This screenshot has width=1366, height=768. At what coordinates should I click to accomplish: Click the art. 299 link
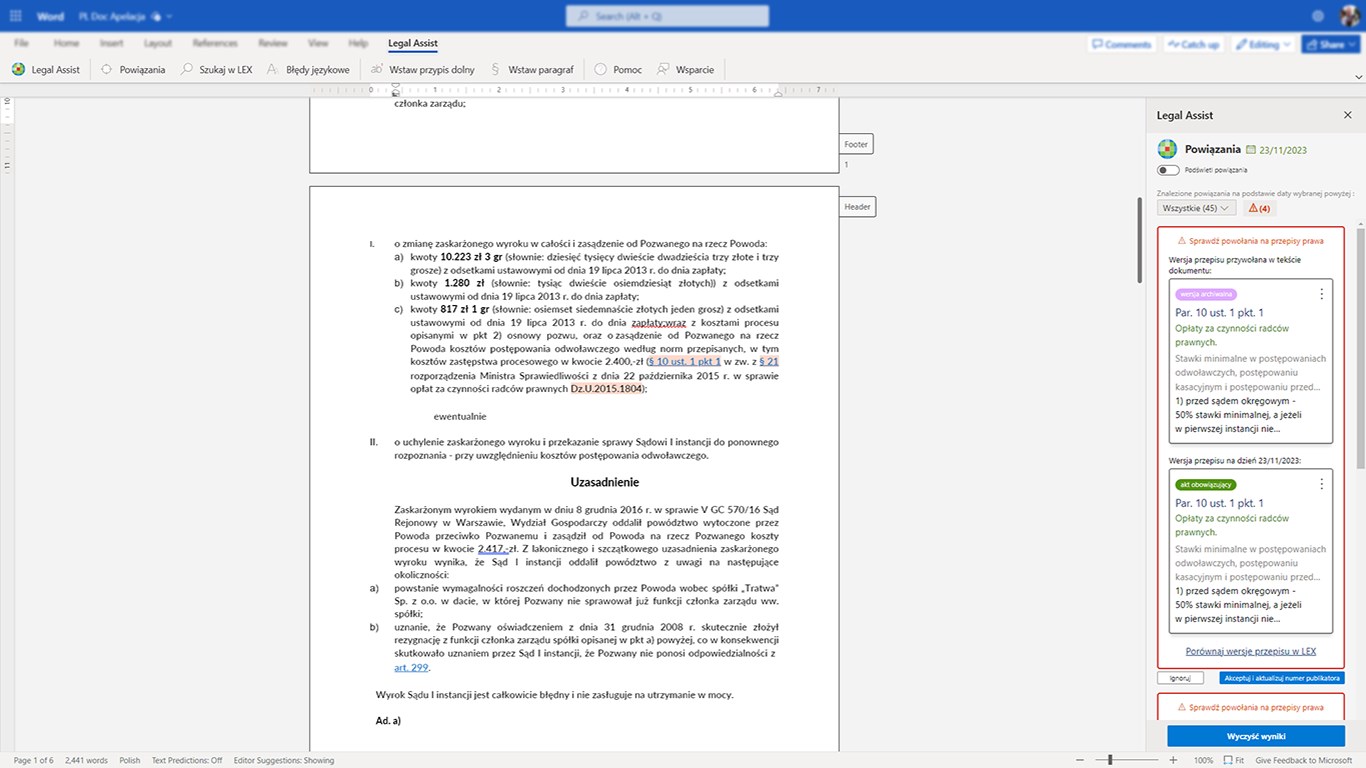pyautogui.click(x=411, y=667)
